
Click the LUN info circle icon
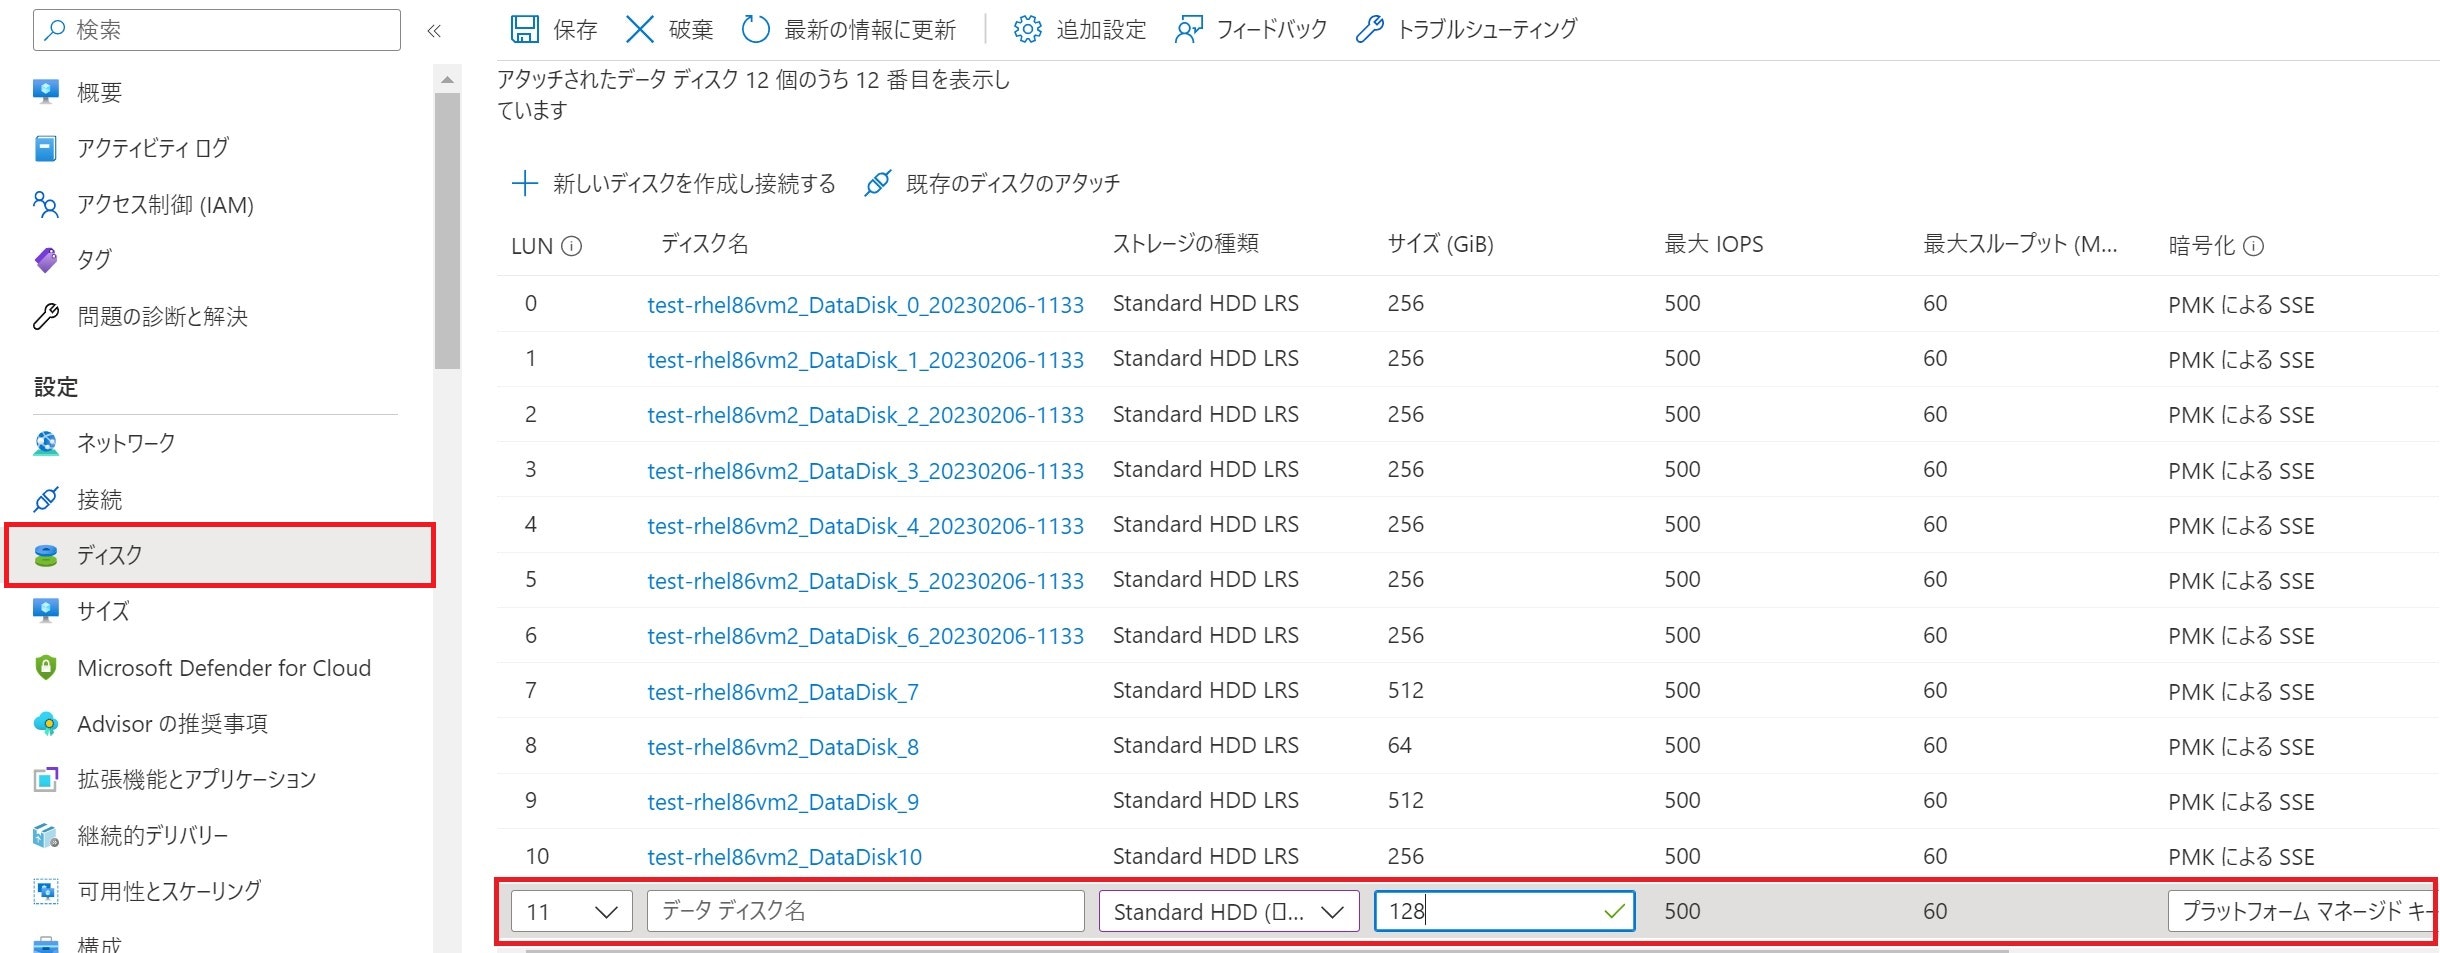571,246
